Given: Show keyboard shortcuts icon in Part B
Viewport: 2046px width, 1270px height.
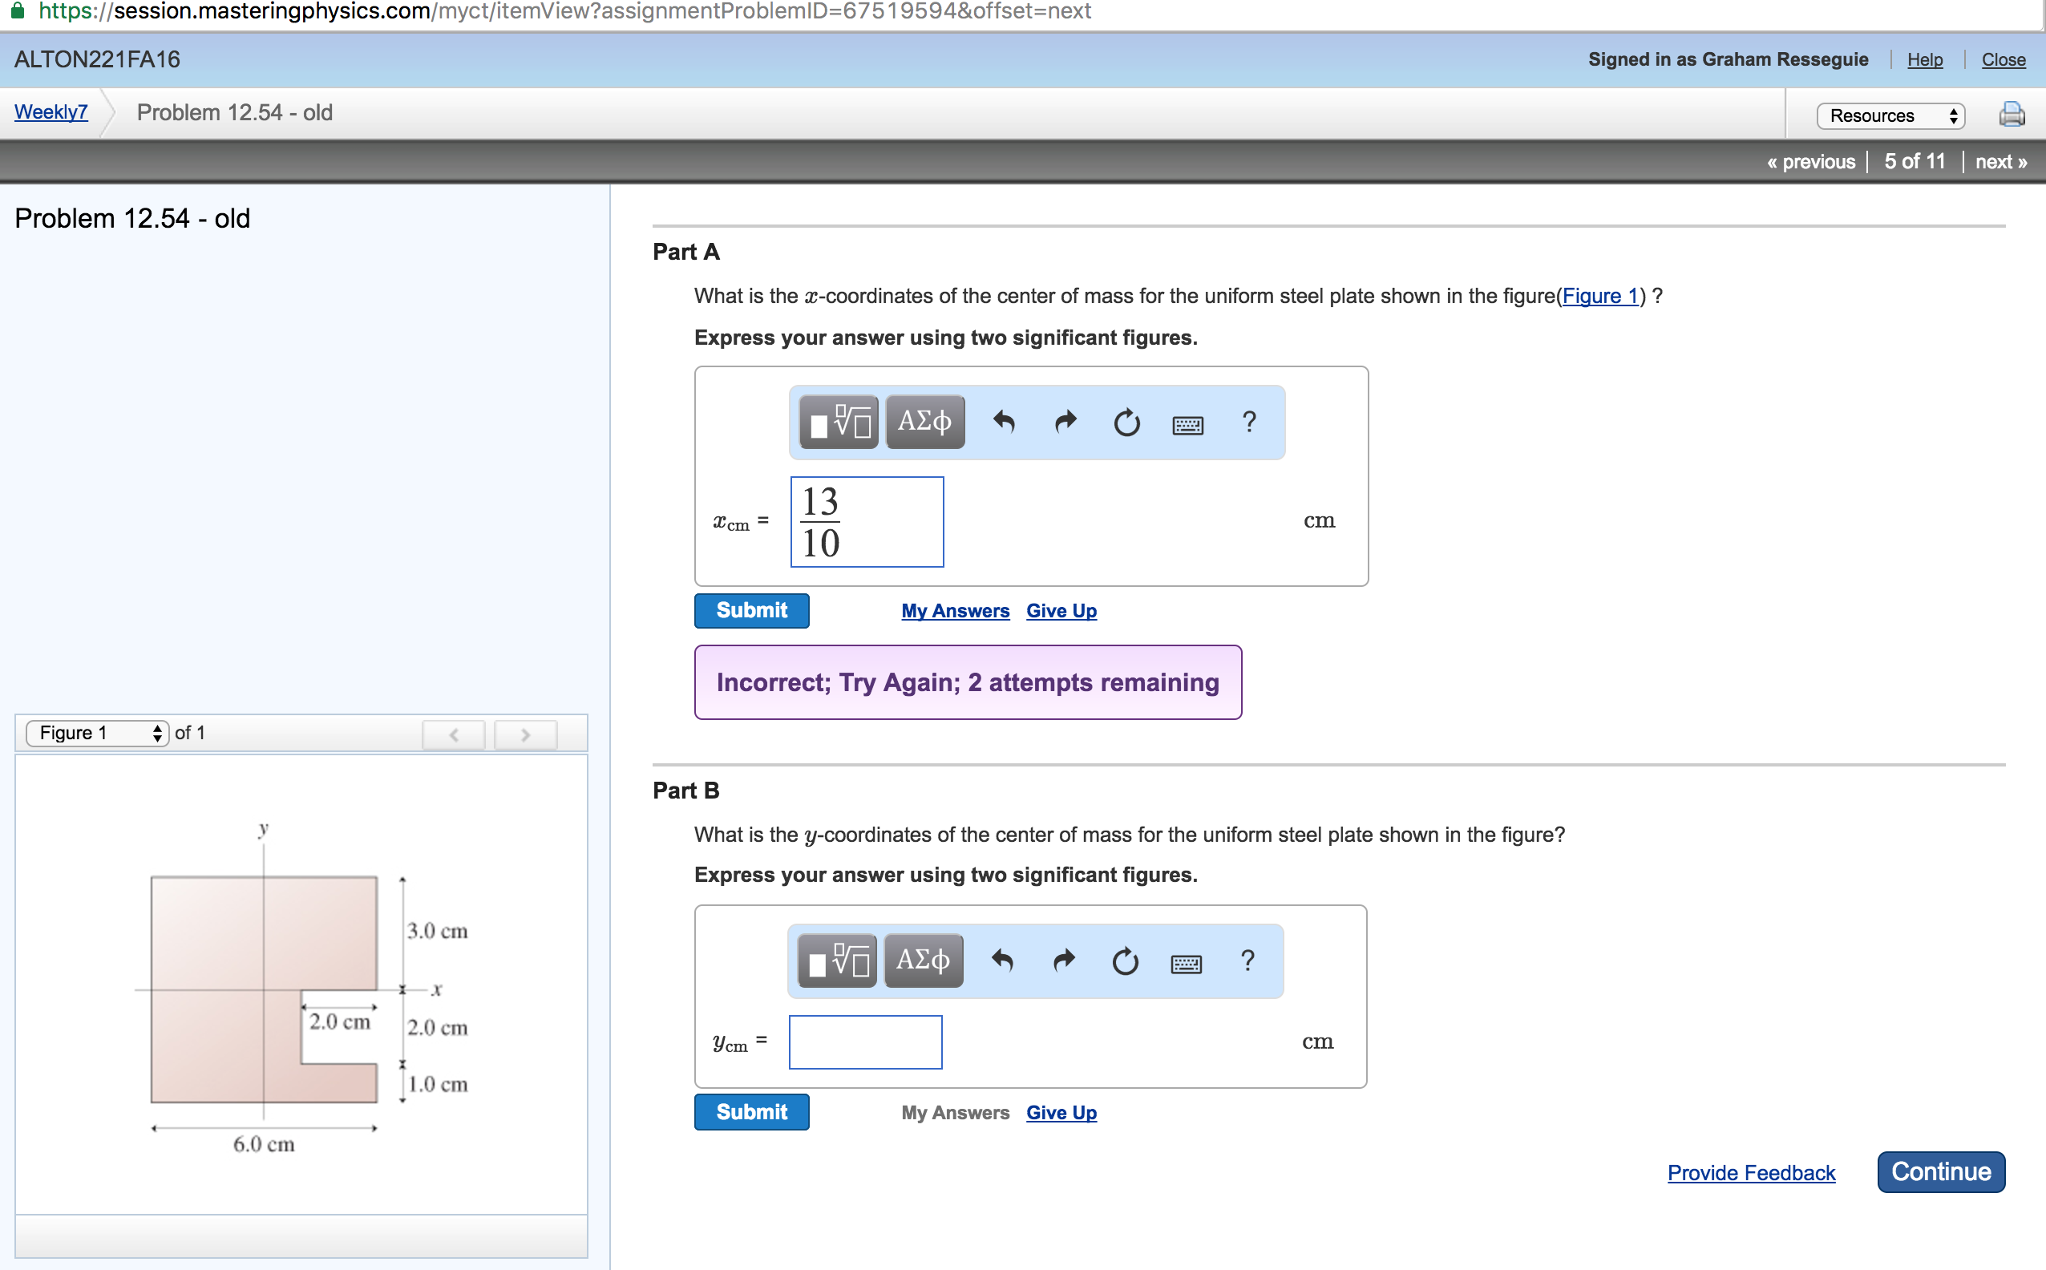Looking at the screenshot, I should click(x=1186, y=964).
